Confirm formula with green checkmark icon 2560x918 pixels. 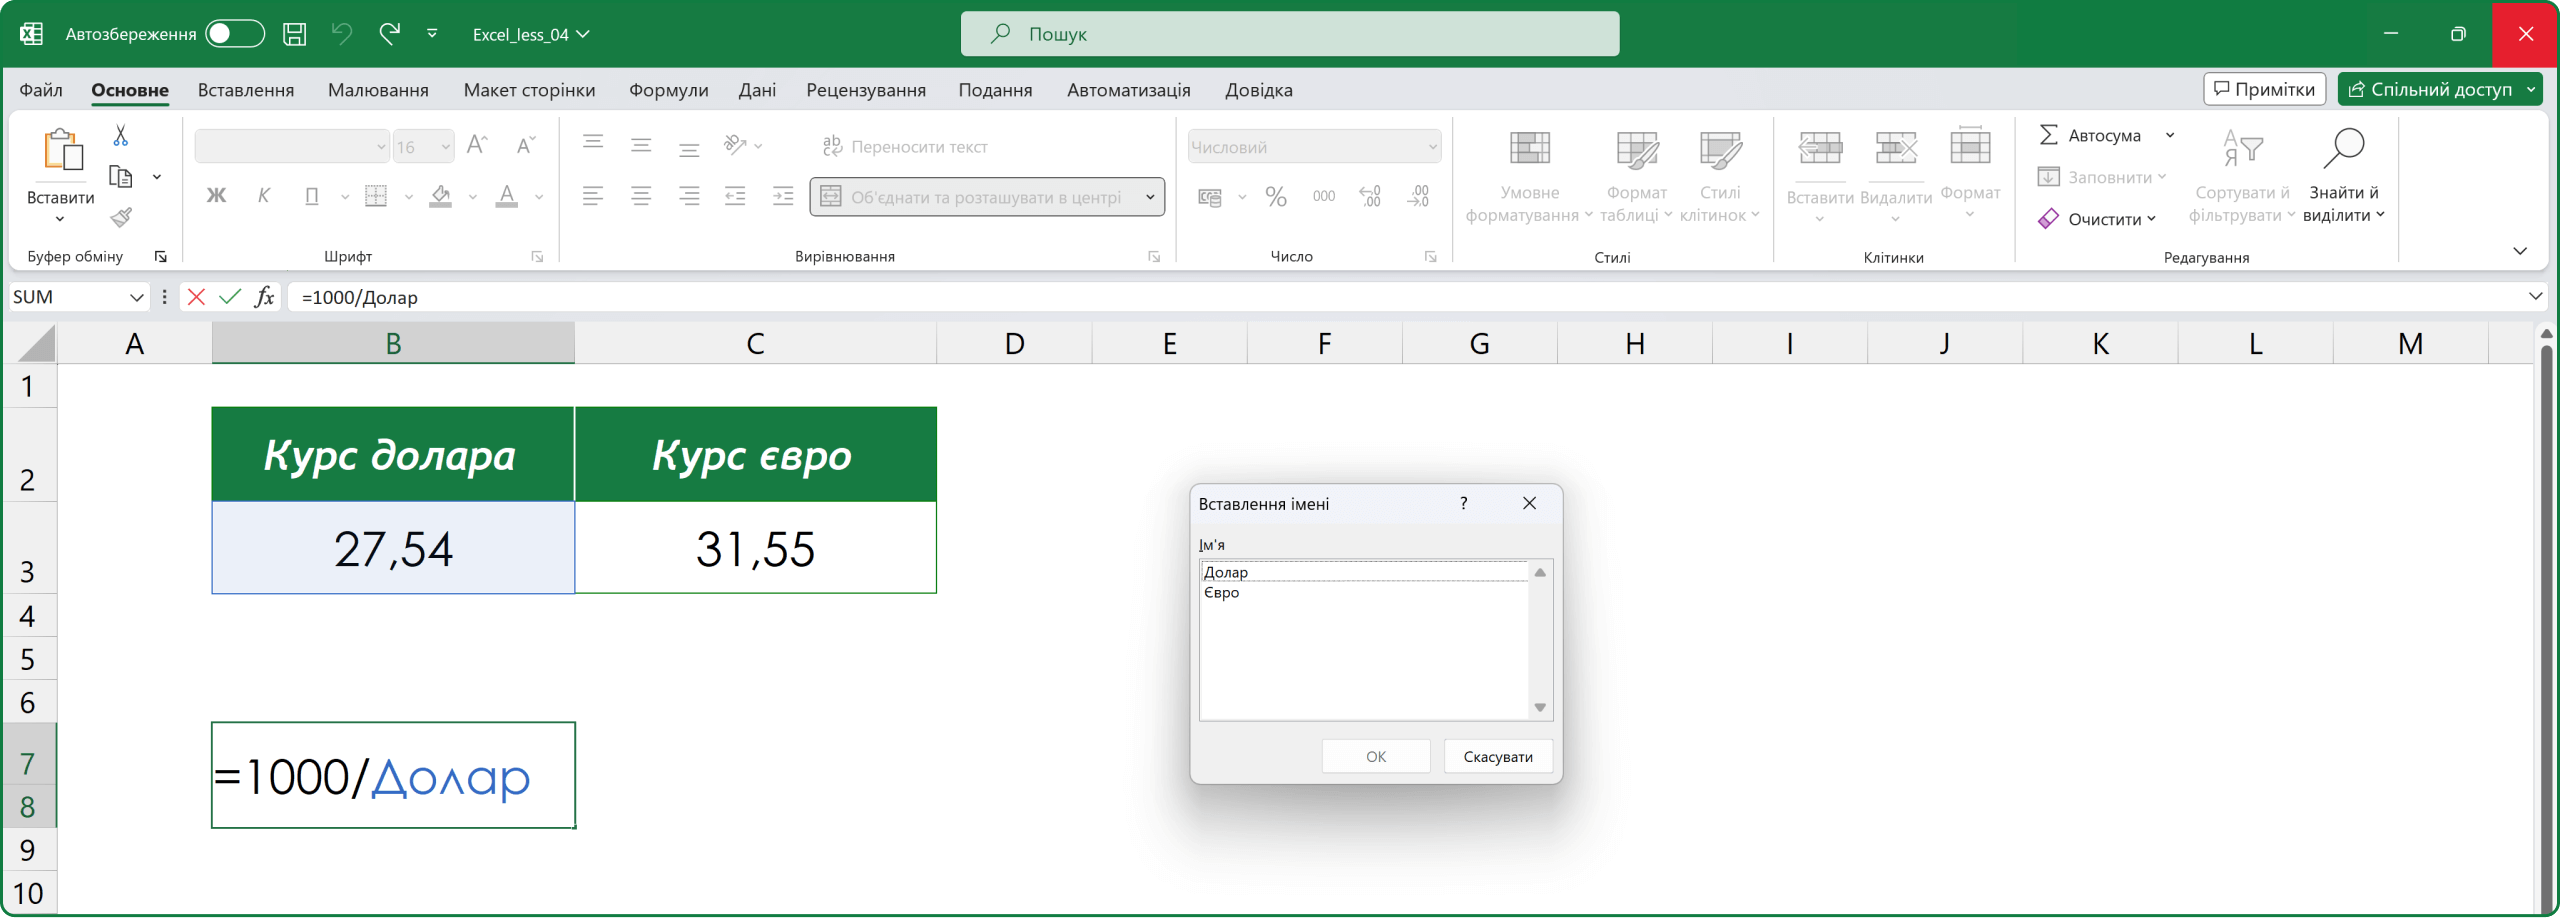pyautogui.click(x=230, y=297)
